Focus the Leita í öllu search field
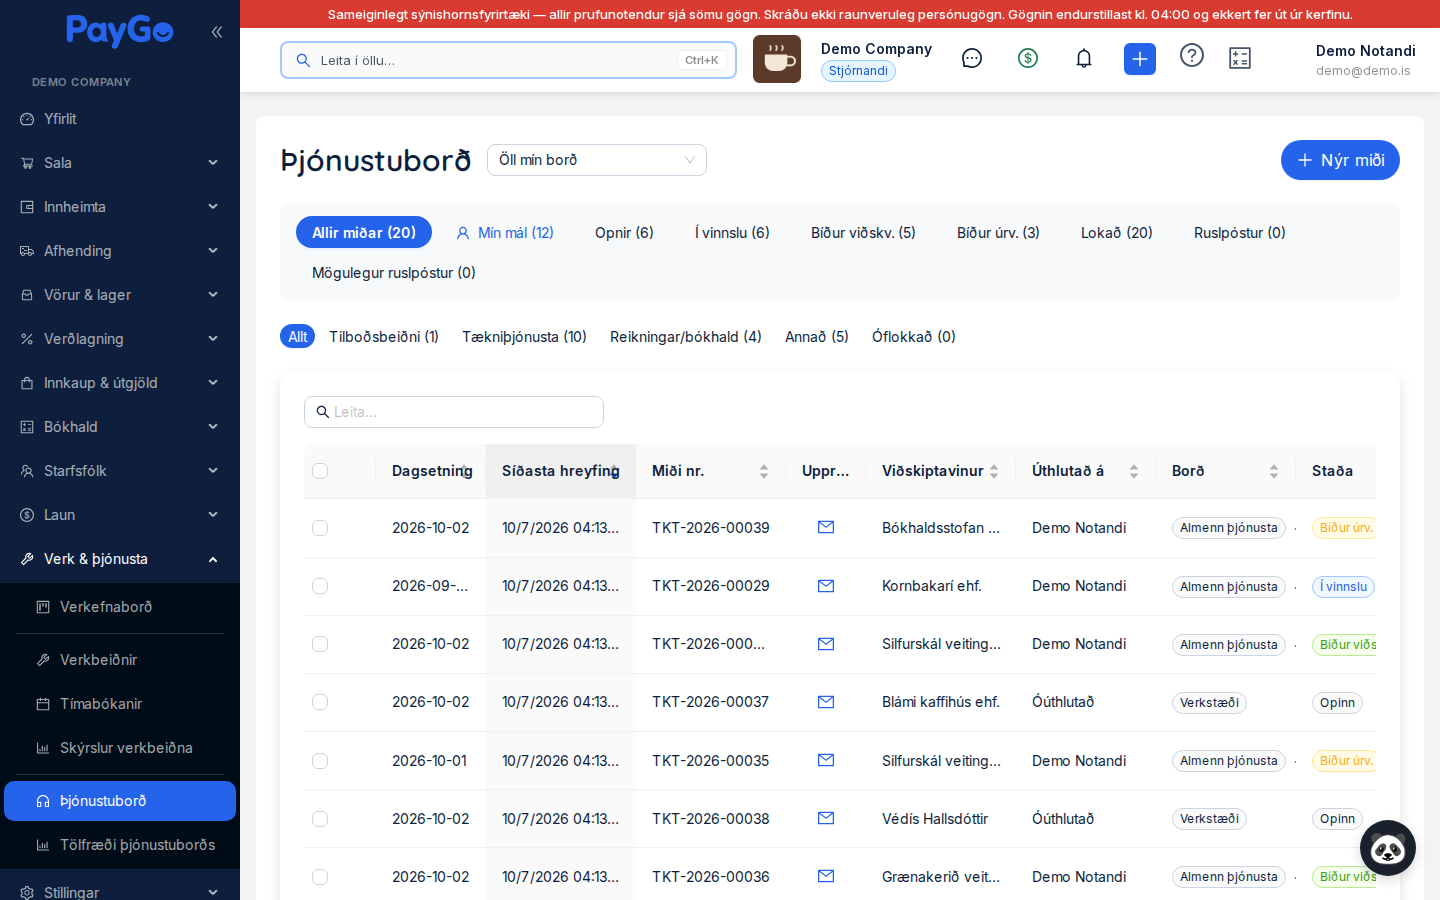The height and width of the screenshot is (900, 1440). coord(508,60)
